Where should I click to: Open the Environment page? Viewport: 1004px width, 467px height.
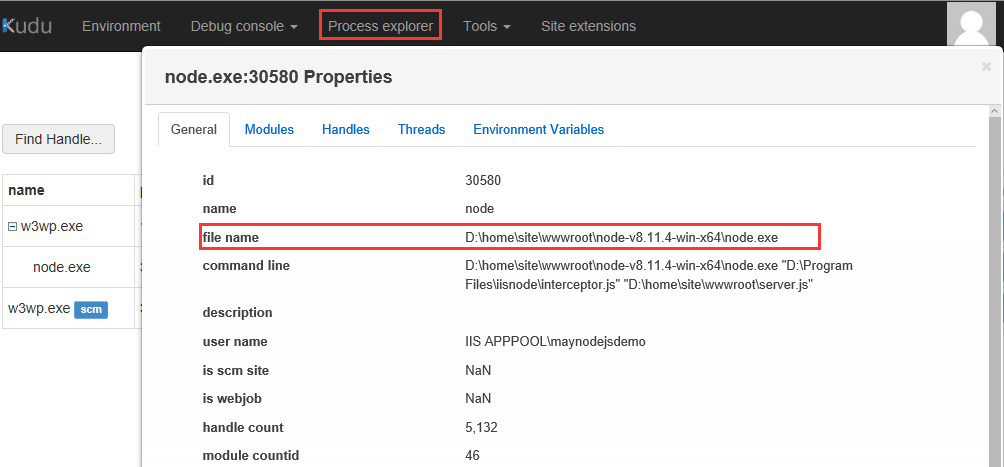click(121, 26)
